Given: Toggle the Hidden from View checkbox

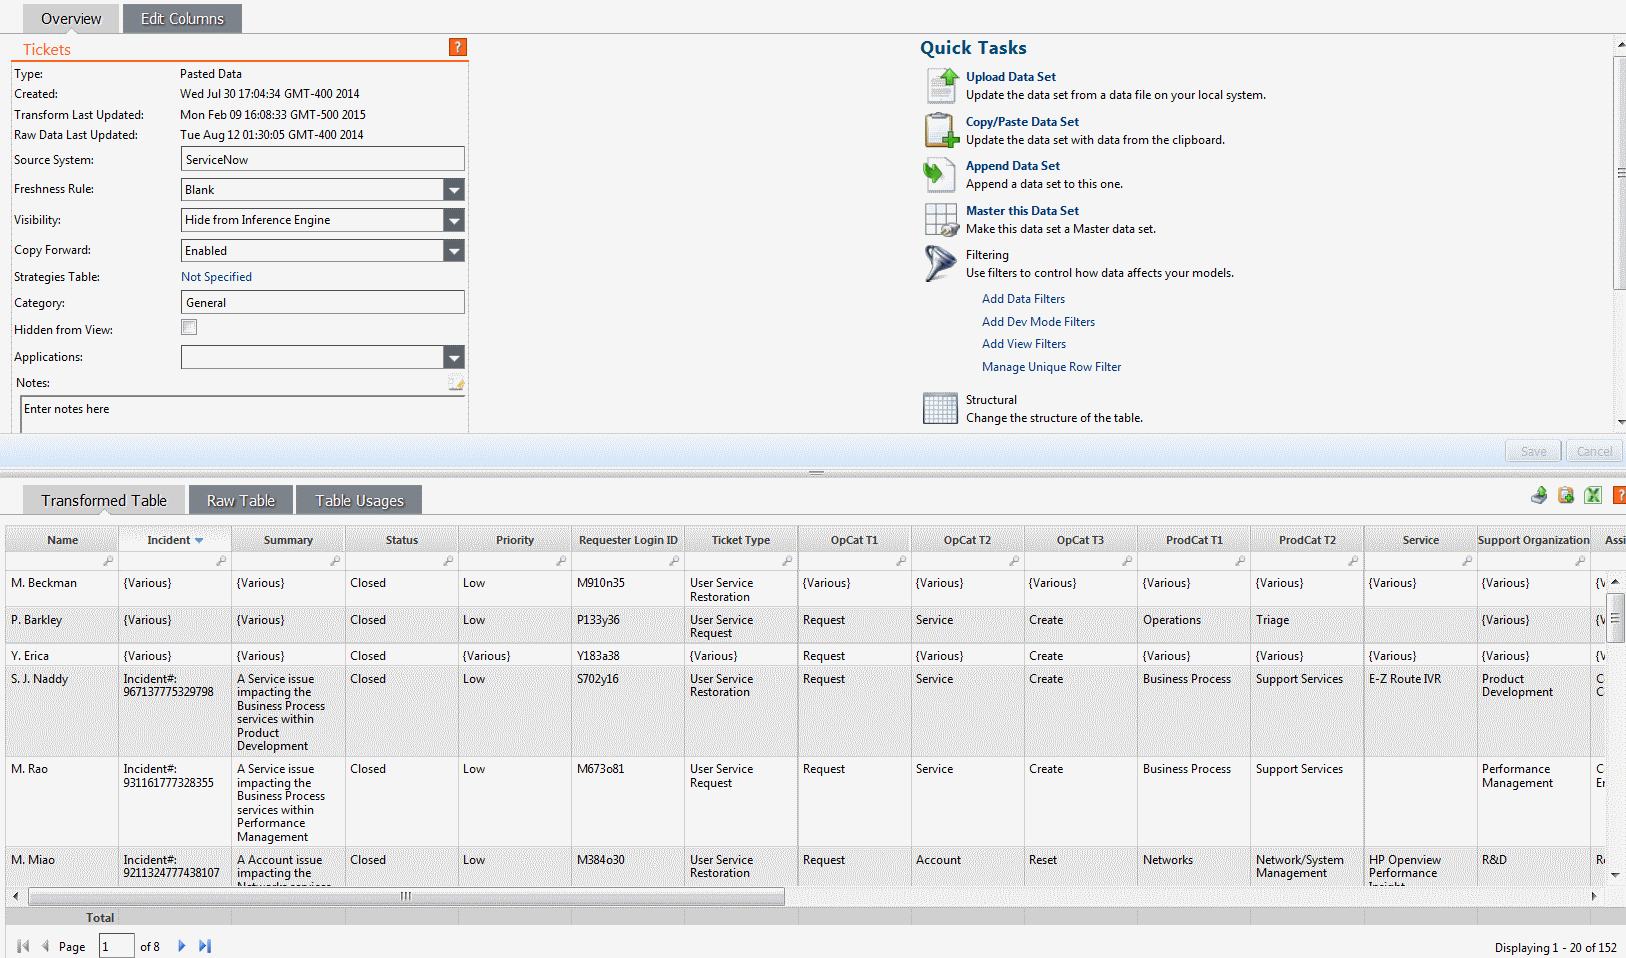Looking at the screenshot, I should pyautogui.click(x=189, y=327).
